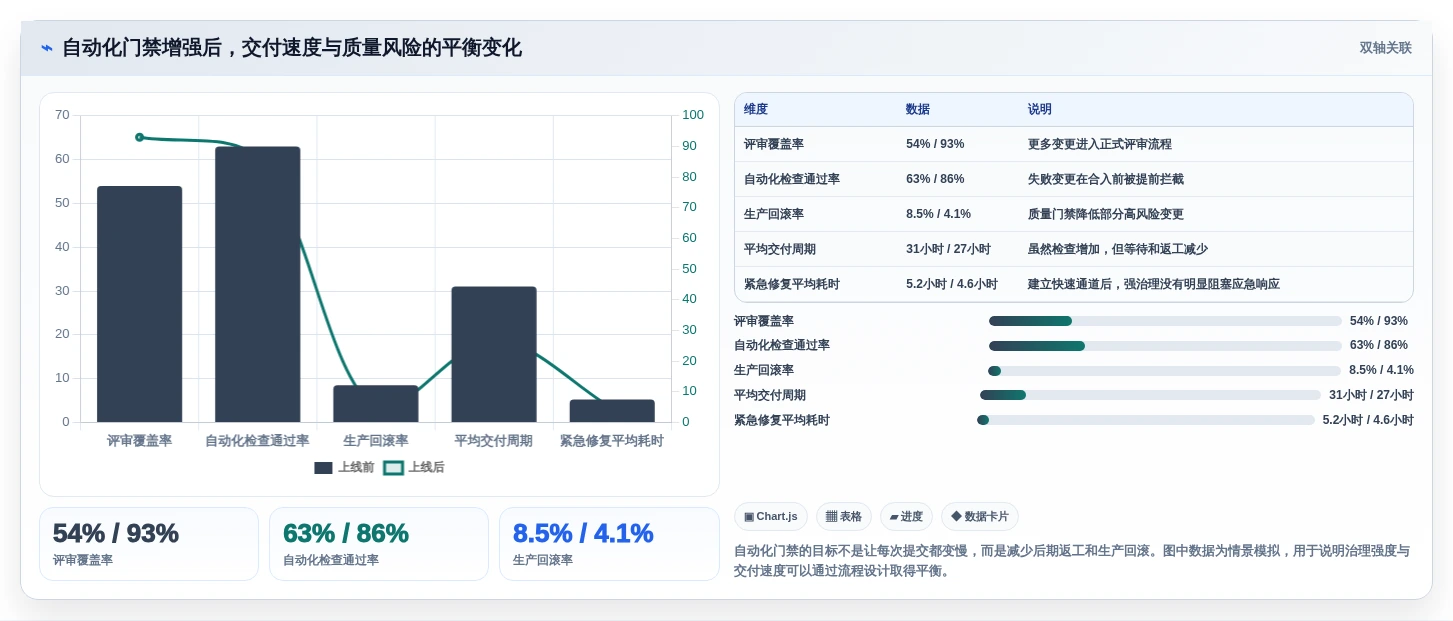Click the 自动化检查通过率 progress bar

[x=1165, y=346]
